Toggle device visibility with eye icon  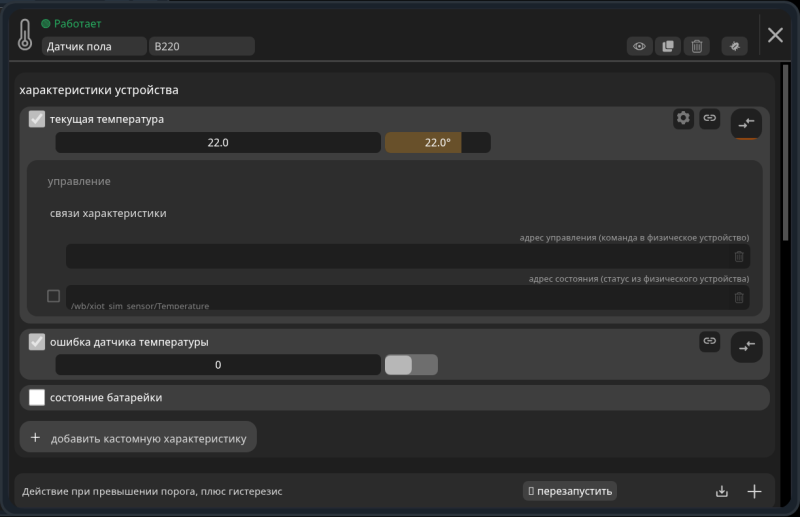pos(639,46)
